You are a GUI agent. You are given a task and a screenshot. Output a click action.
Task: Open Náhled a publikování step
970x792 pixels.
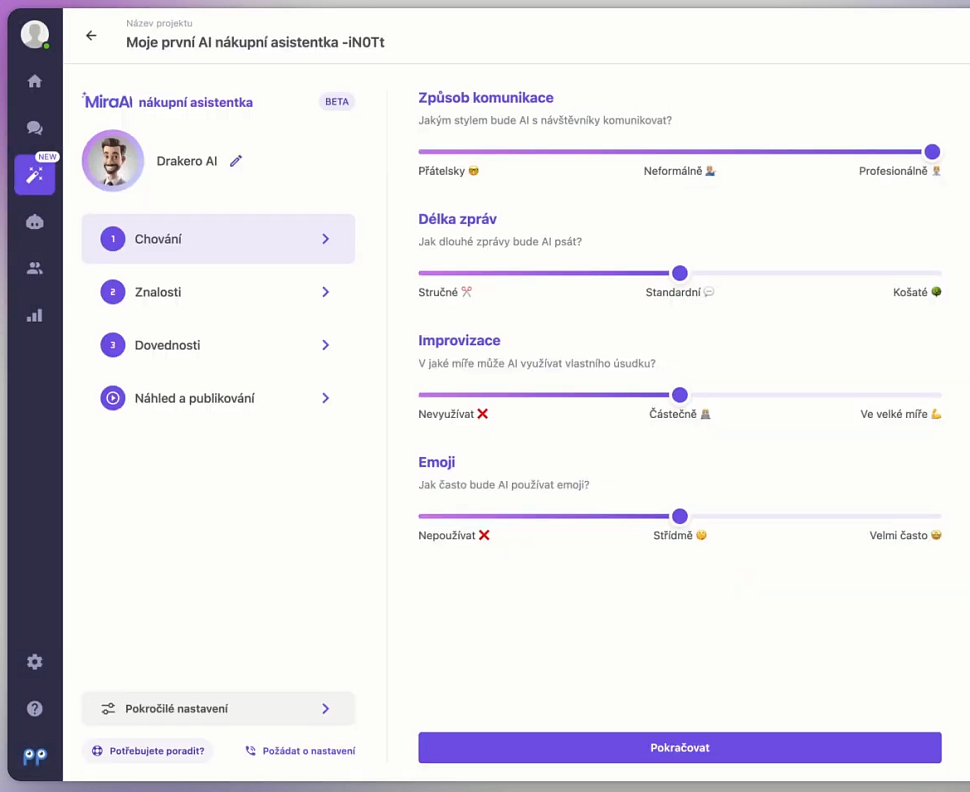218,398
